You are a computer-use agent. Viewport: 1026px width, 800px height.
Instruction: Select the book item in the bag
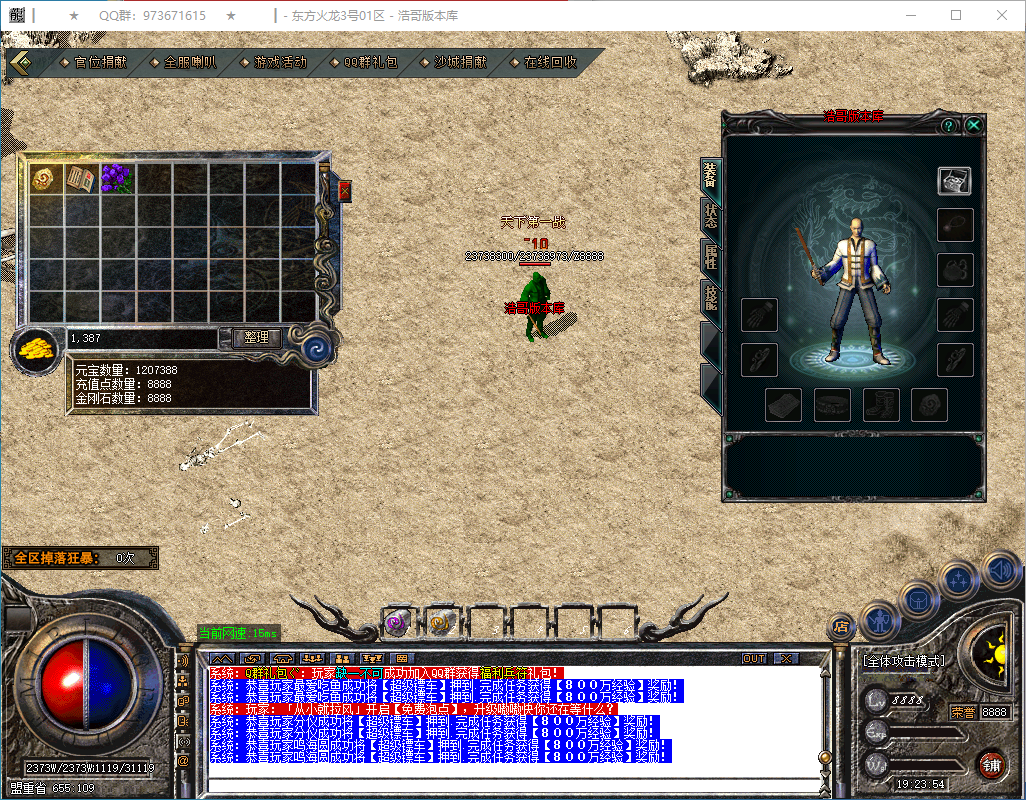(82, 179)
